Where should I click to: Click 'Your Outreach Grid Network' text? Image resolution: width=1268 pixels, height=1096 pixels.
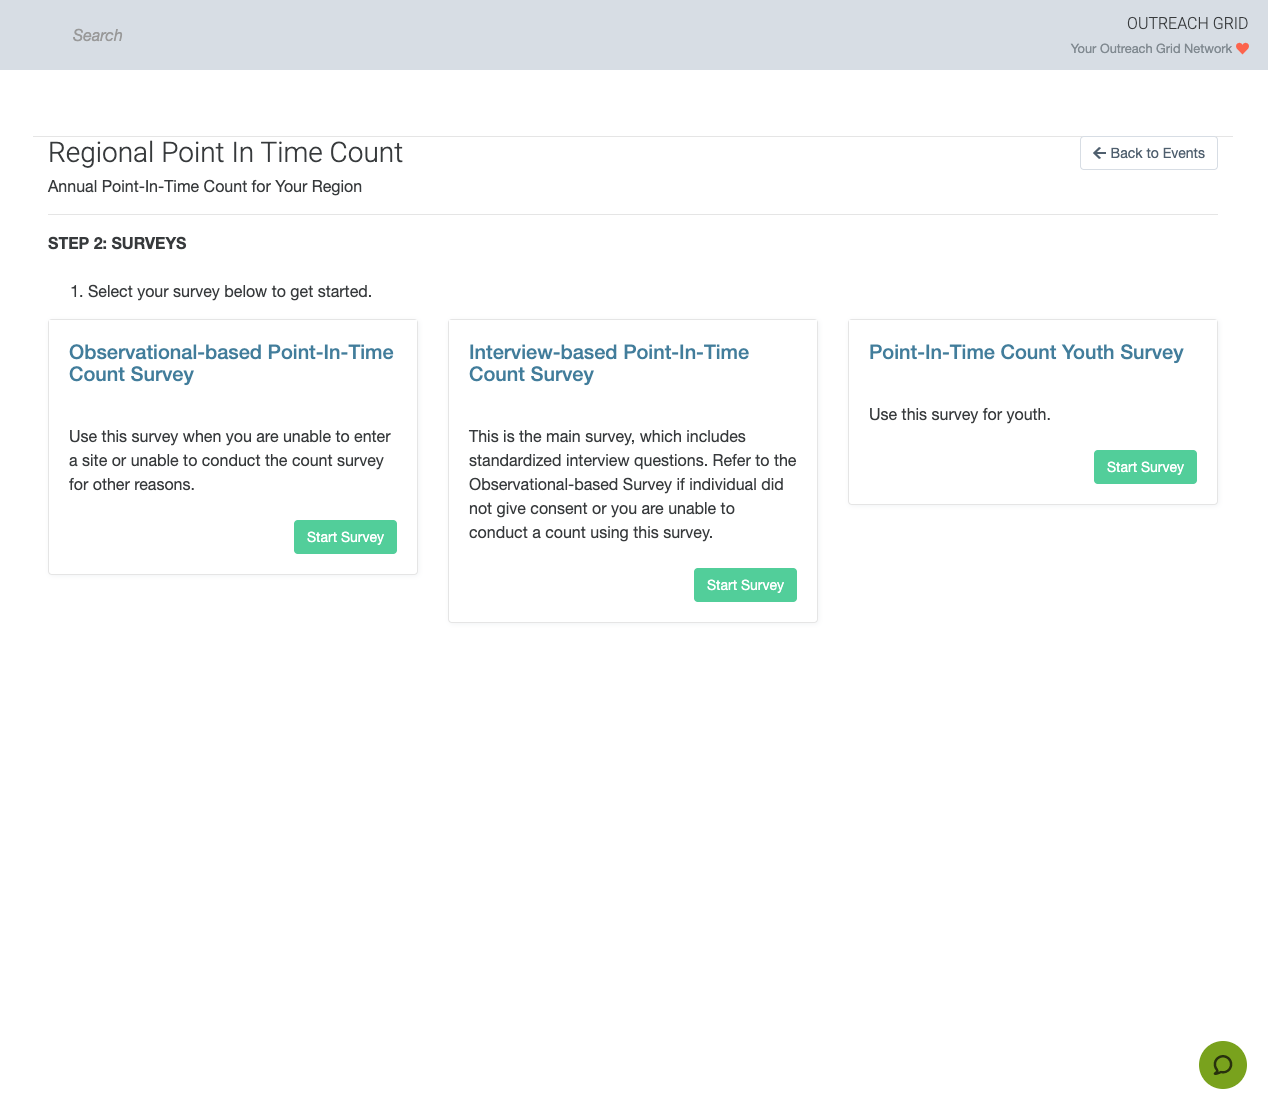(1150, 49)
